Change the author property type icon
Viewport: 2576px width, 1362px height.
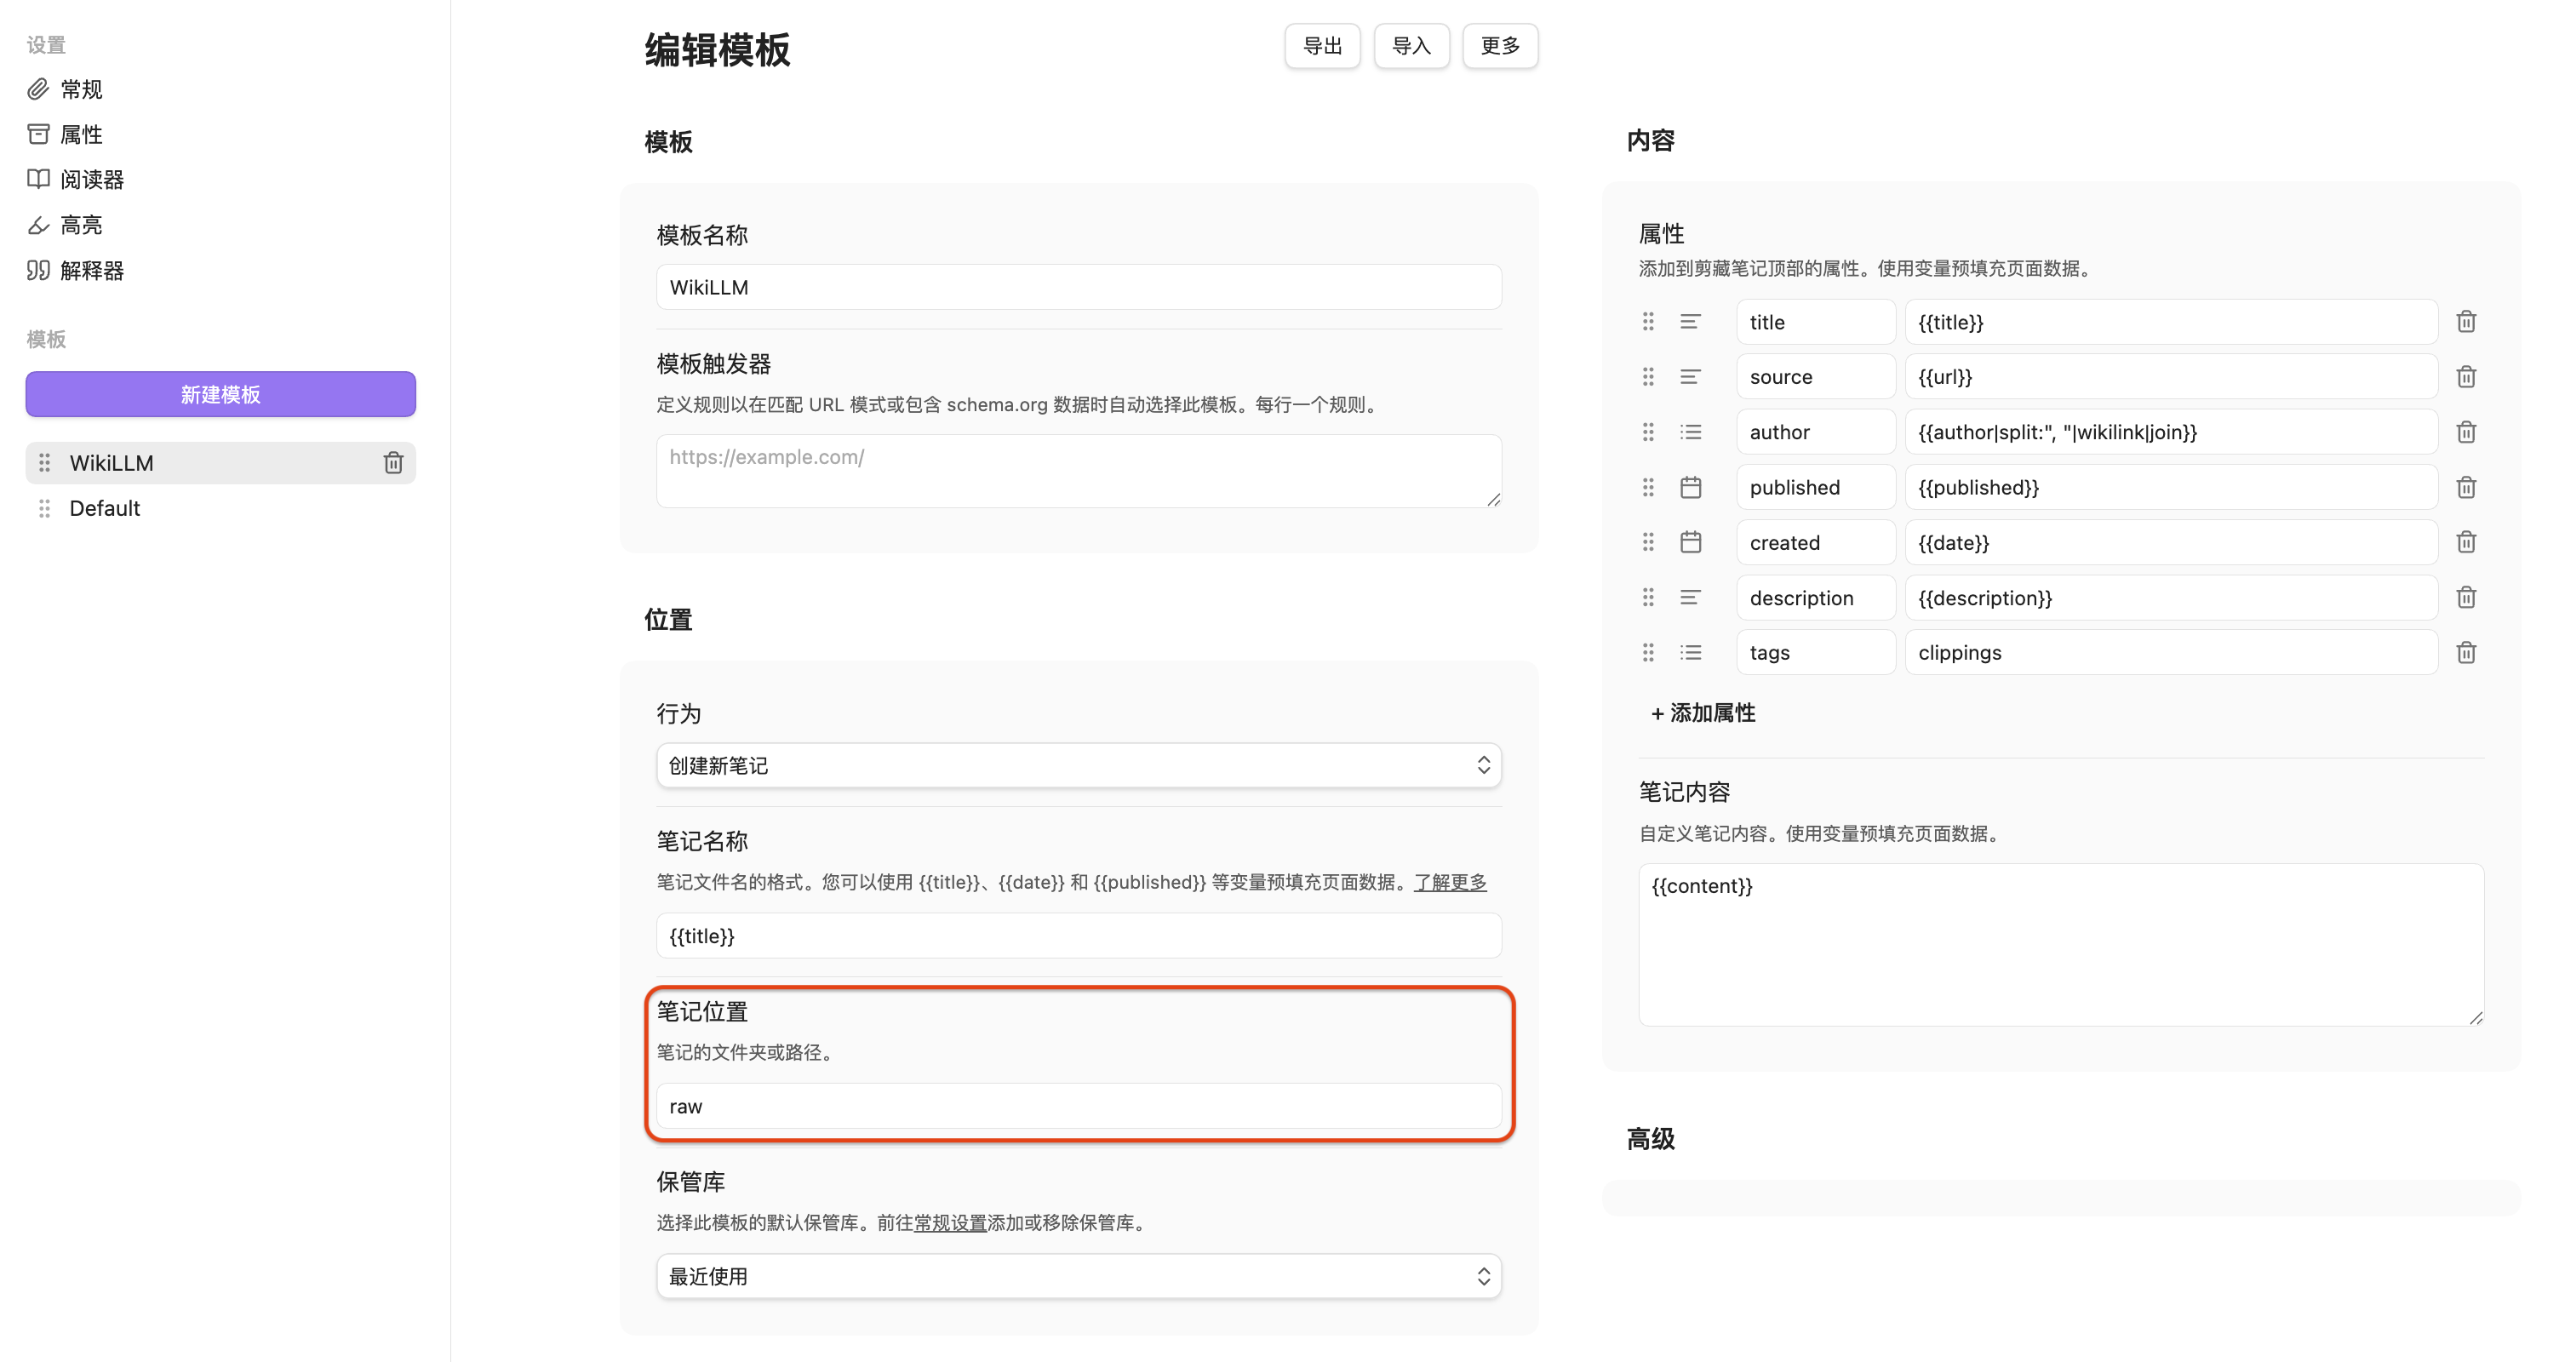(x=1690, y=432)
